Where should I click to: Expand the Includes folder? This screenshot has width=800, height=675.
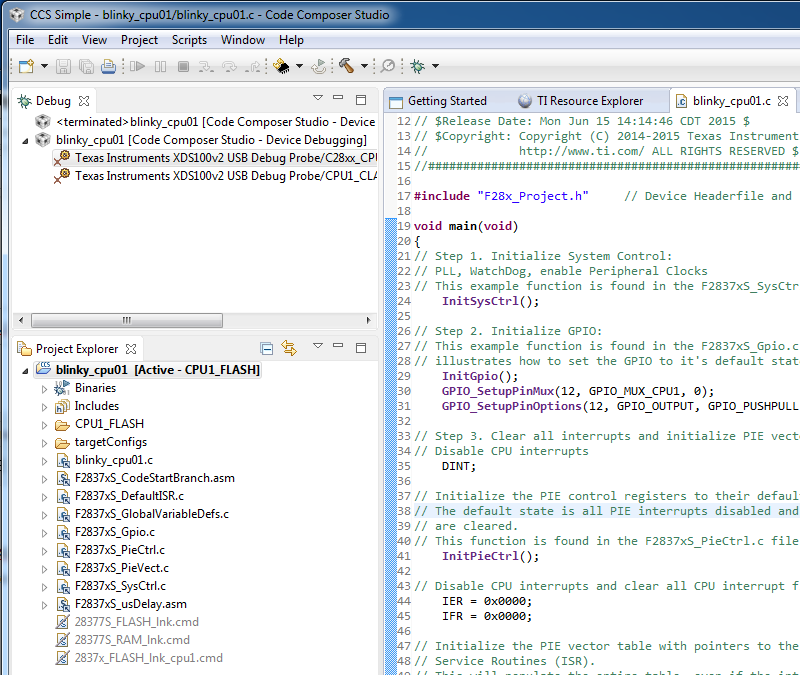(x=44, y=407)
